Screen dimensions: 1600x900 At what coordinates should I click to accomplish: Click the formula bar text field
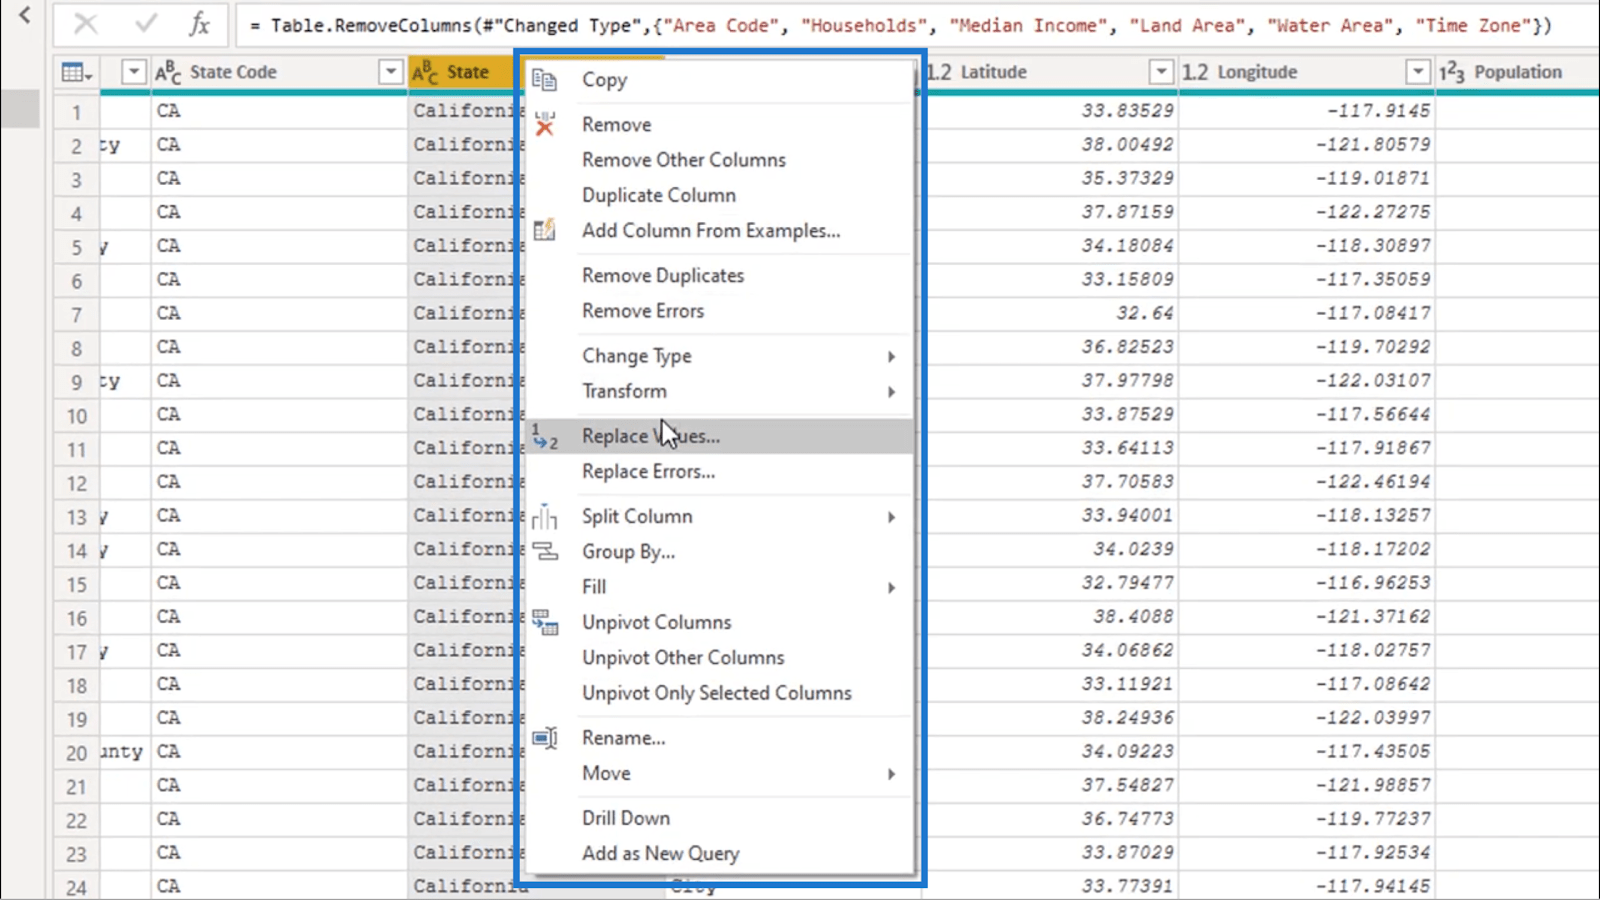(x=915, y=25)
